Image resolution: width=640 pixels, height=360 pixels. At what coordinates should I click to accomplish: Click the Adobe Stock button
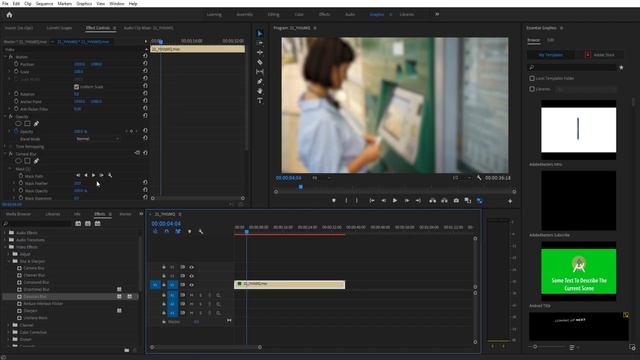pyautogui.click(x=600, y=55)
